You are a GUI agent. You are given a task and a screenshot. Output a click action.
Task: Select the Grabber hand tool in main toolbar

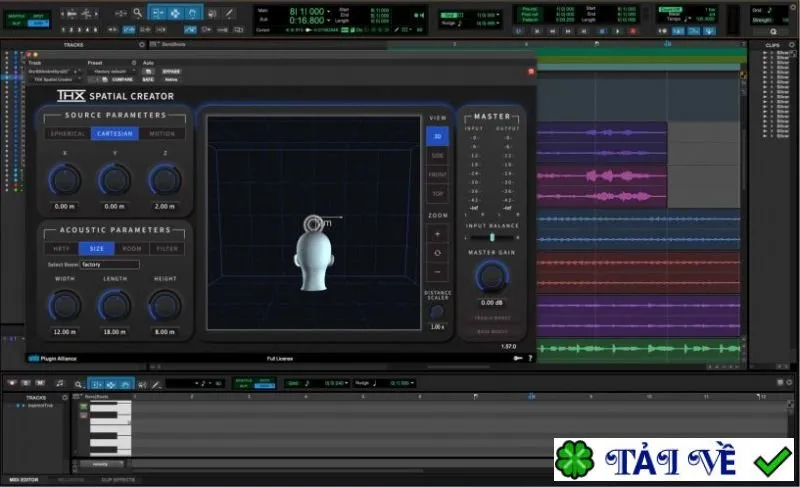pyautogui.click(x=192, y=13)
